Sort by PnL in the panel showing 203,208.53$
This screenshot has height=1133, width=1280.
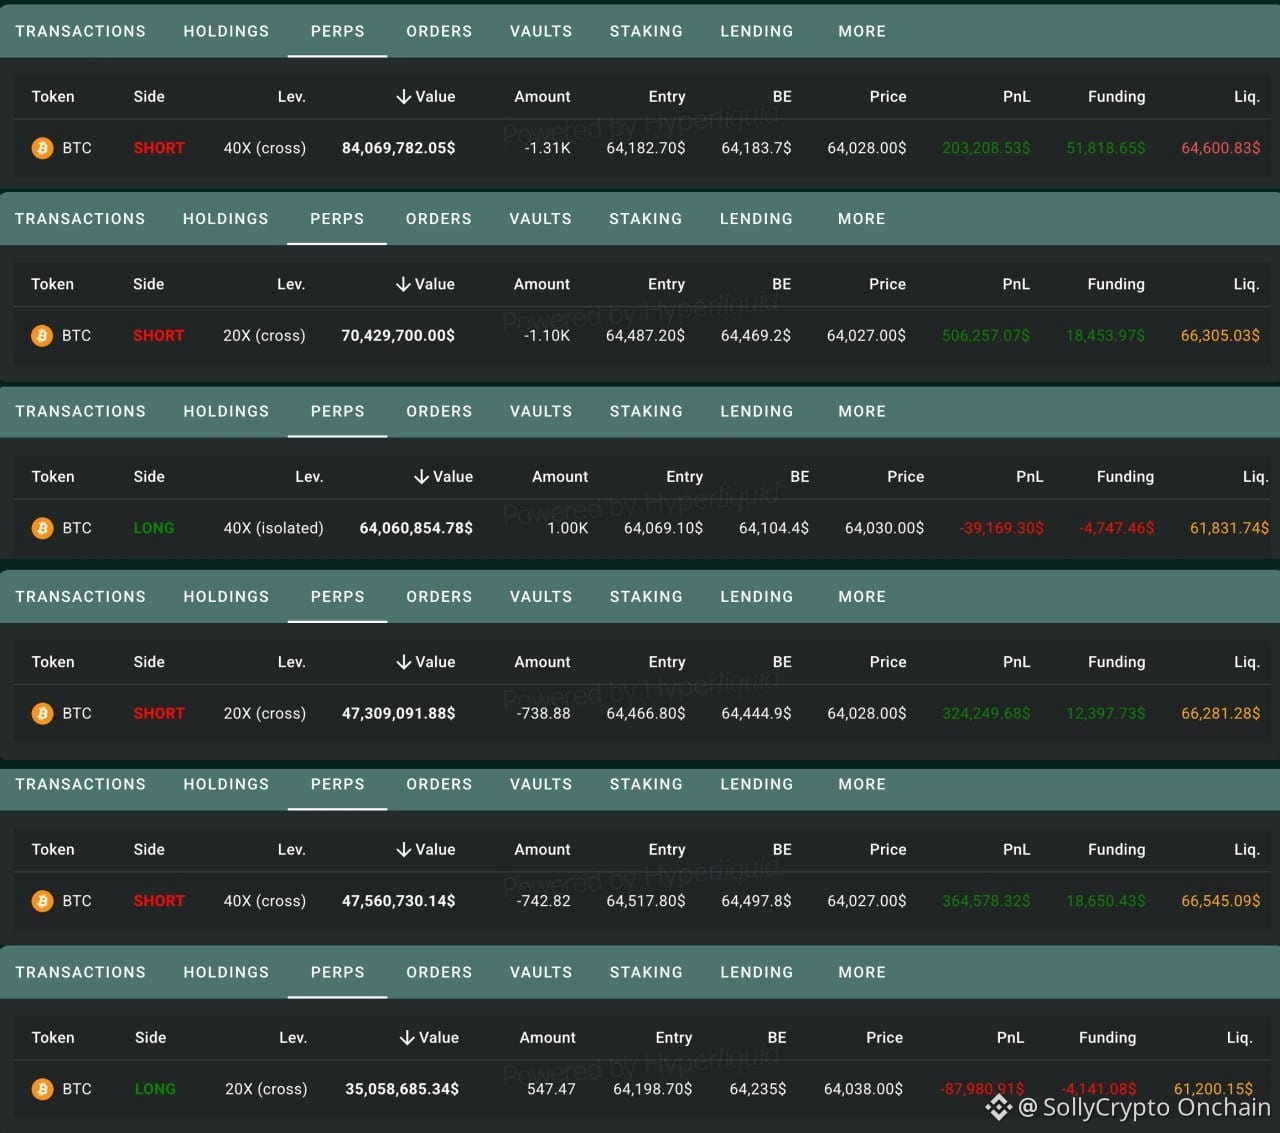pos(1016,97)
